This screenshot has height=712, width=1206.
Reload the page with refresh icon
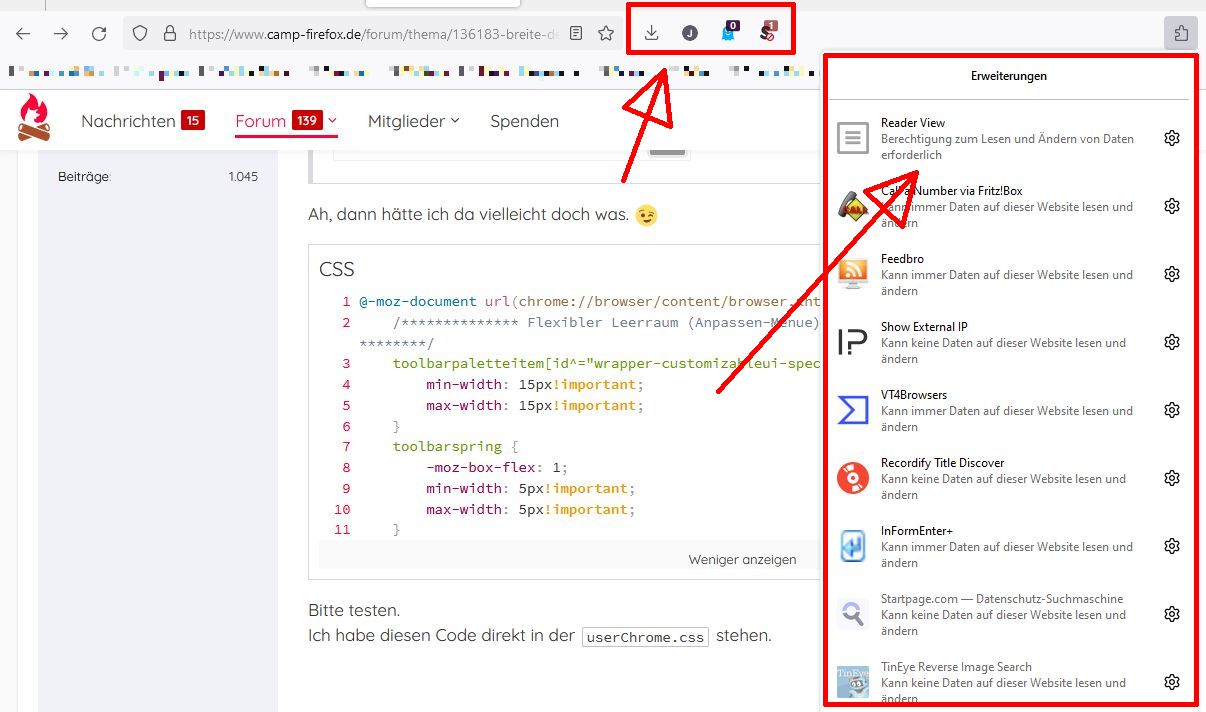point(99,34)
